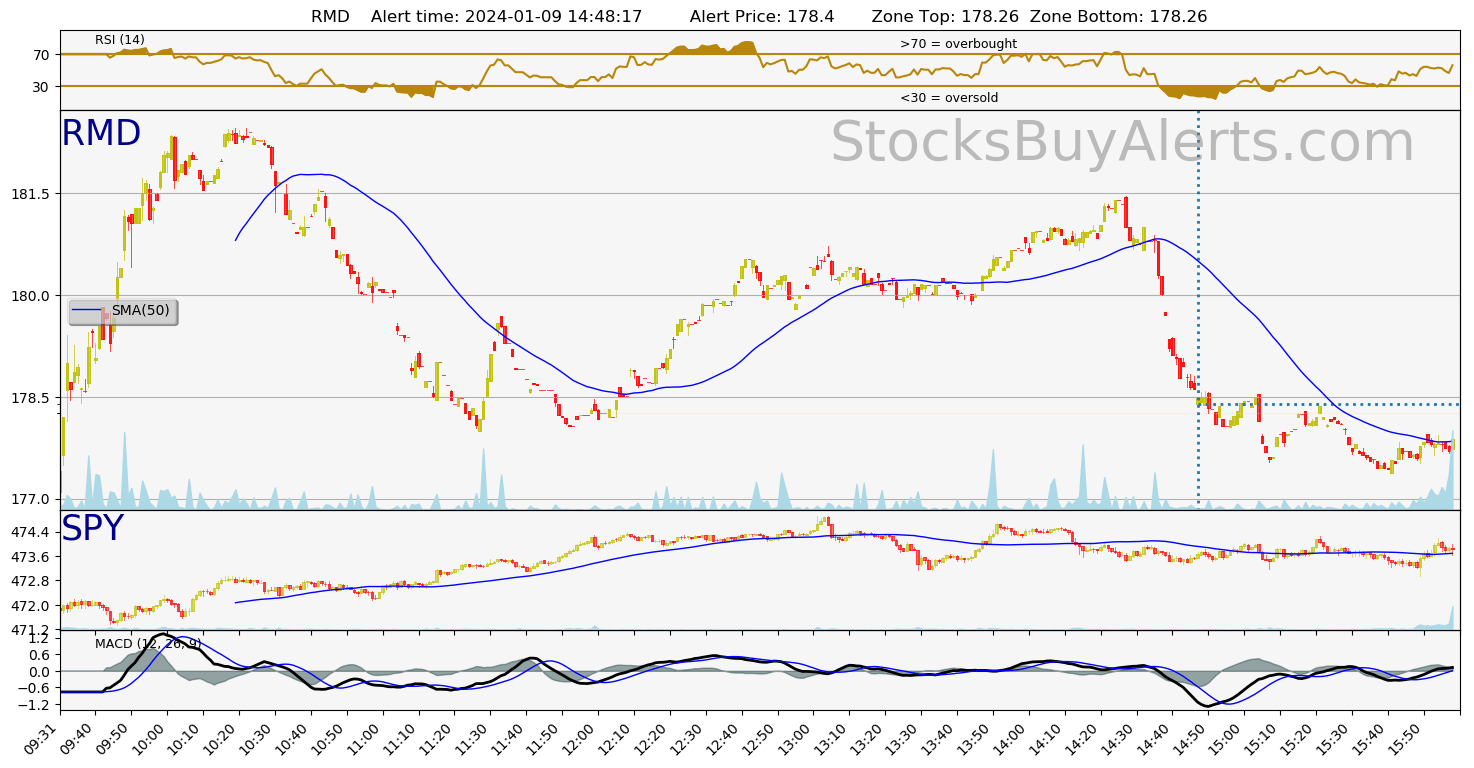The height and width of the screenshot is (768, 1474).
Task: Click the horizontal dotted alert price line
Action: pyautogui.click(x=1329, y=404)
